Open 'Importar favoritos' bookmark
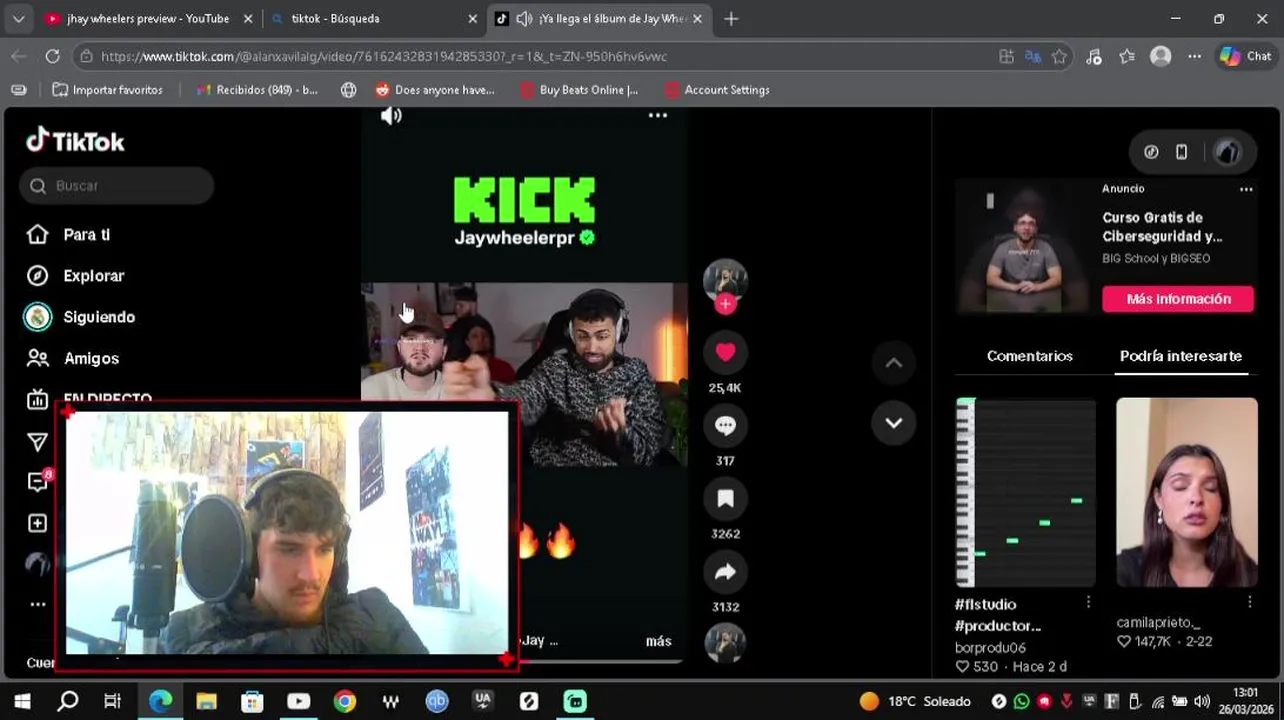Image resolution: width=1284 pixels, height=720 pixels. click(x=107, y=90)
